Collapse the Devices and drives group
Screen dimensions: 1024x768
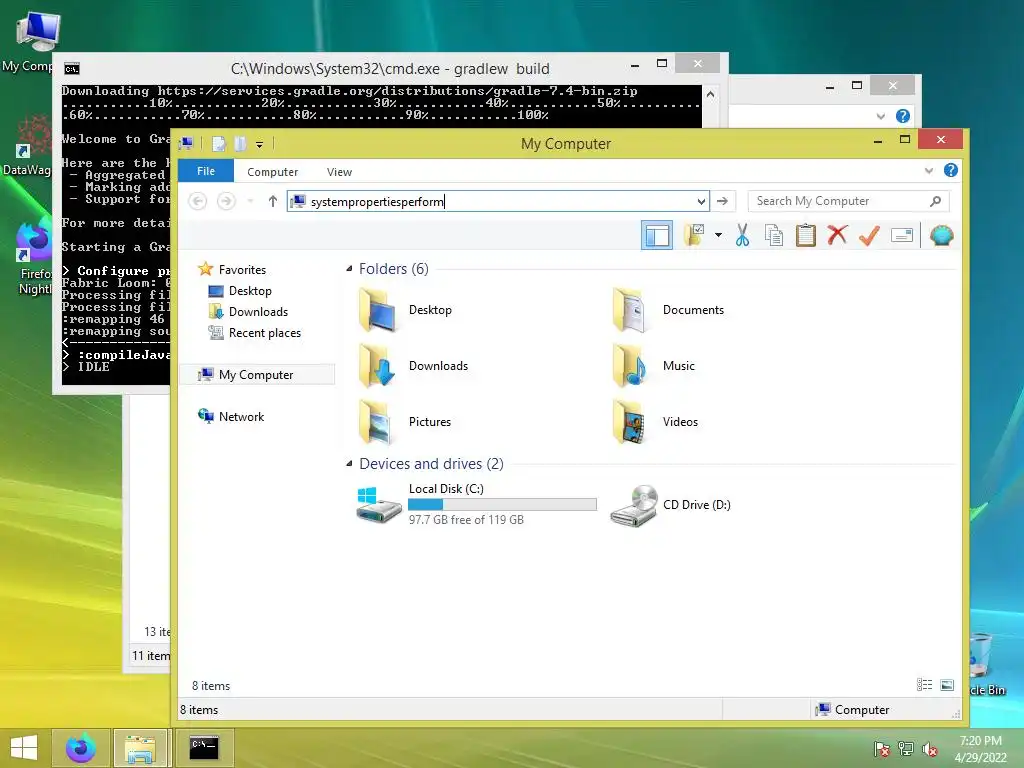pyautogui.click(x=349, y=464)
